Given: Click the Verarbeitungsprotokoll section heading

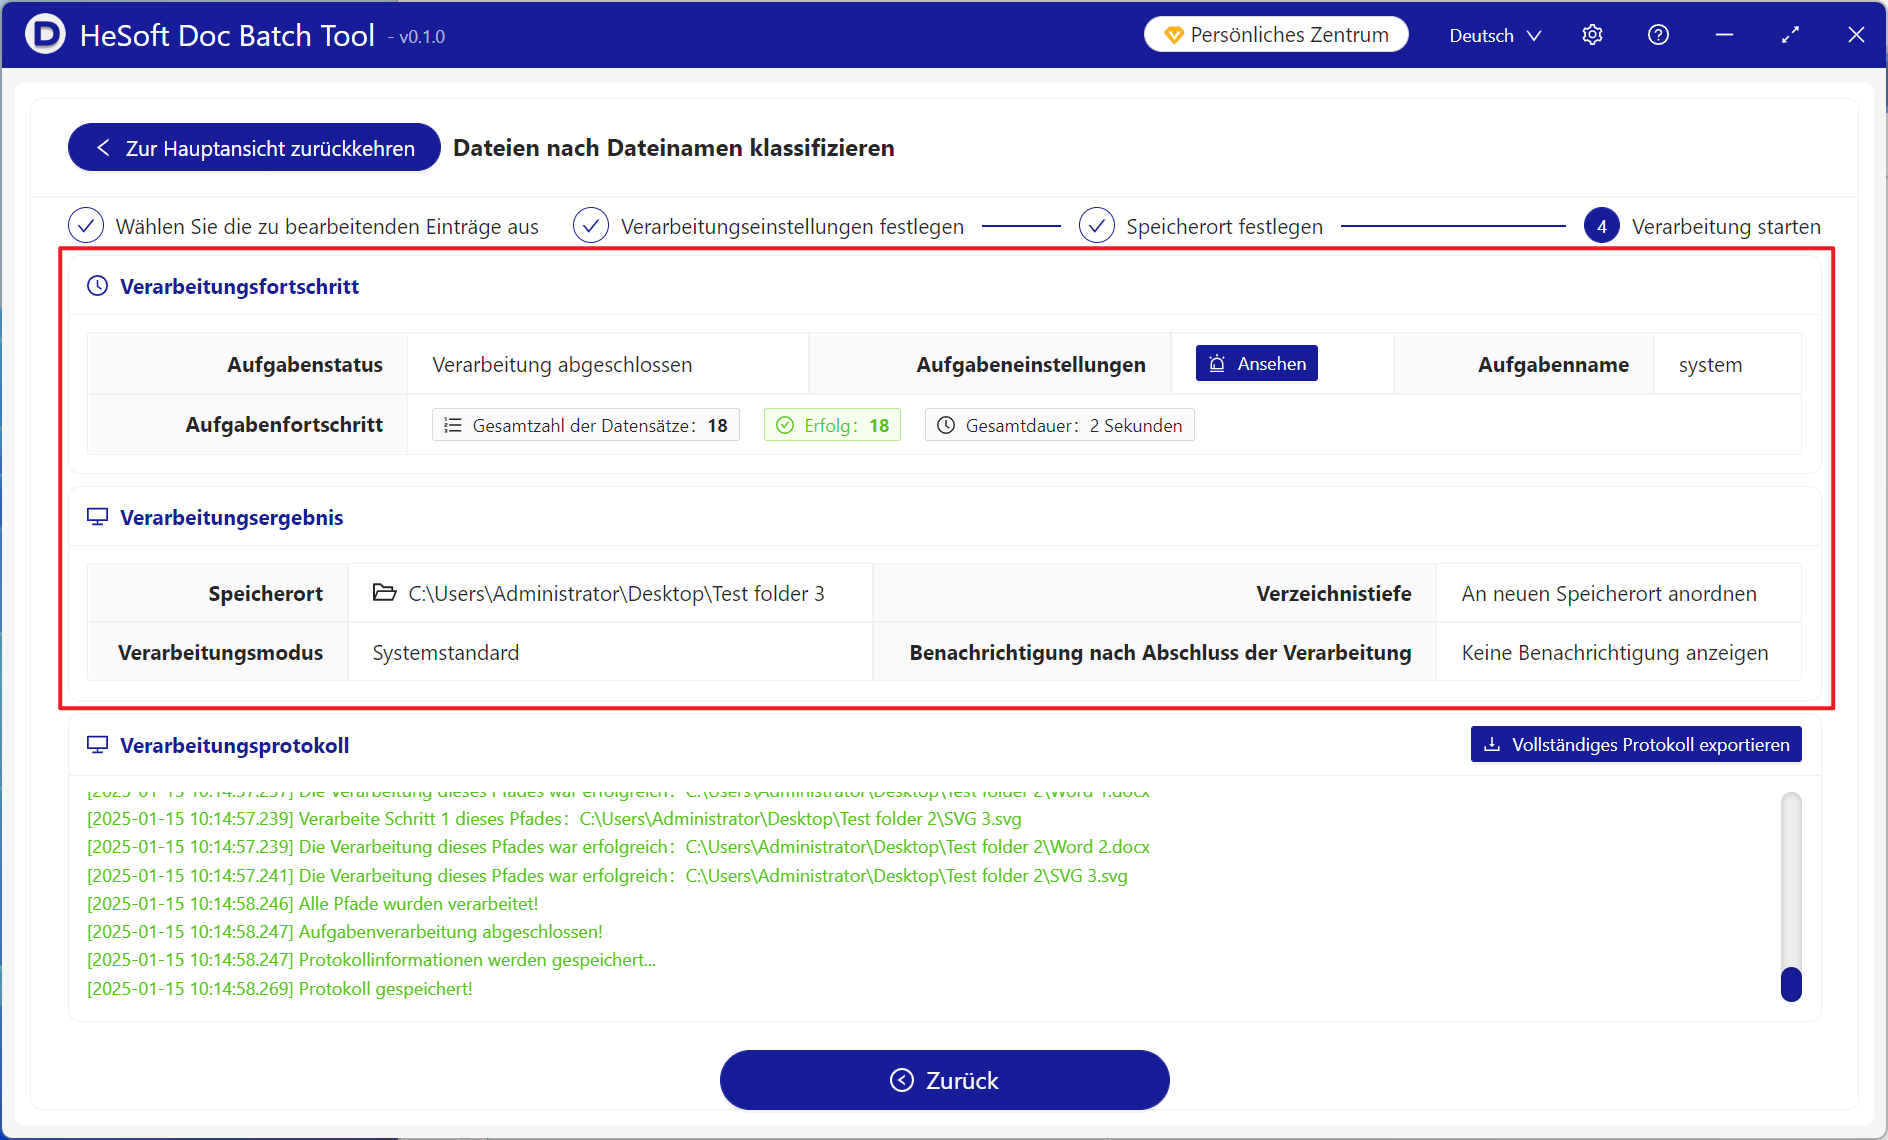Looking at the screenshot, I should point(235,745).
